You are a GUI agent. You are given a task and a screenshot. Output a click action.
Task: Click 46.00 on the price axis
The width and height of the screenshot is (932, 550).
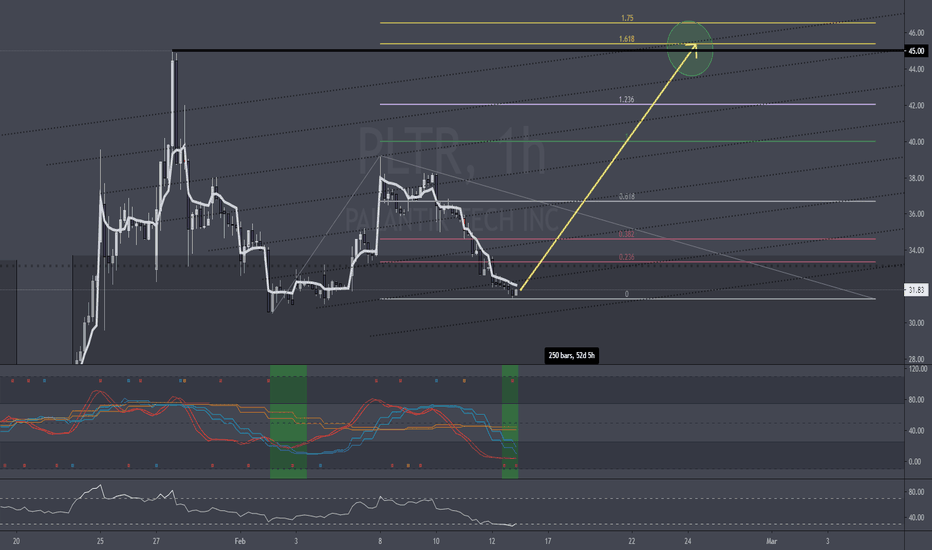pos(916,33)
